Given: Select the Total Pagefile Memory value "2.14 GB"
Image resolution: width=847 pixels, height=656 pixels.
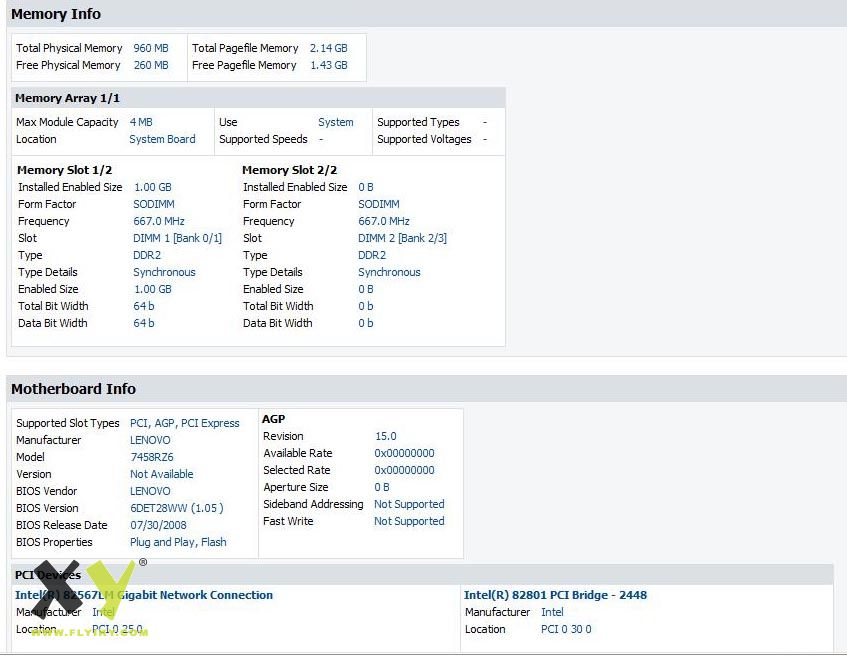Looking at the screenshot, I should (x=328, y=48).
